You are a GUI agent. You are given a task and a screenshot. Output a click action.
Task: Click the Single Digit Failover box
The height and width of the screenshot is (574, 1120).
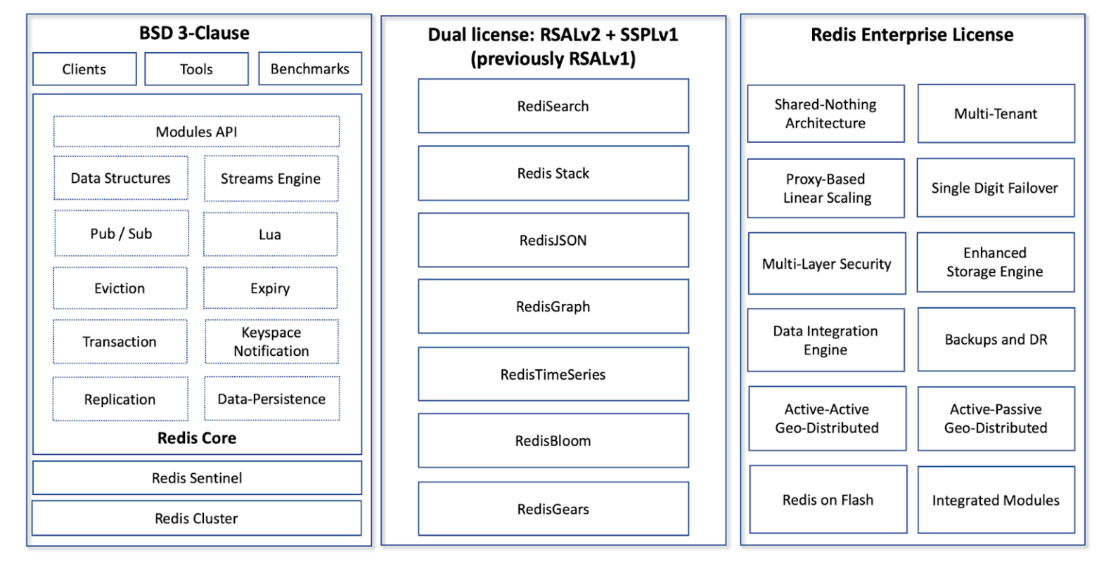tap(996, 188)
